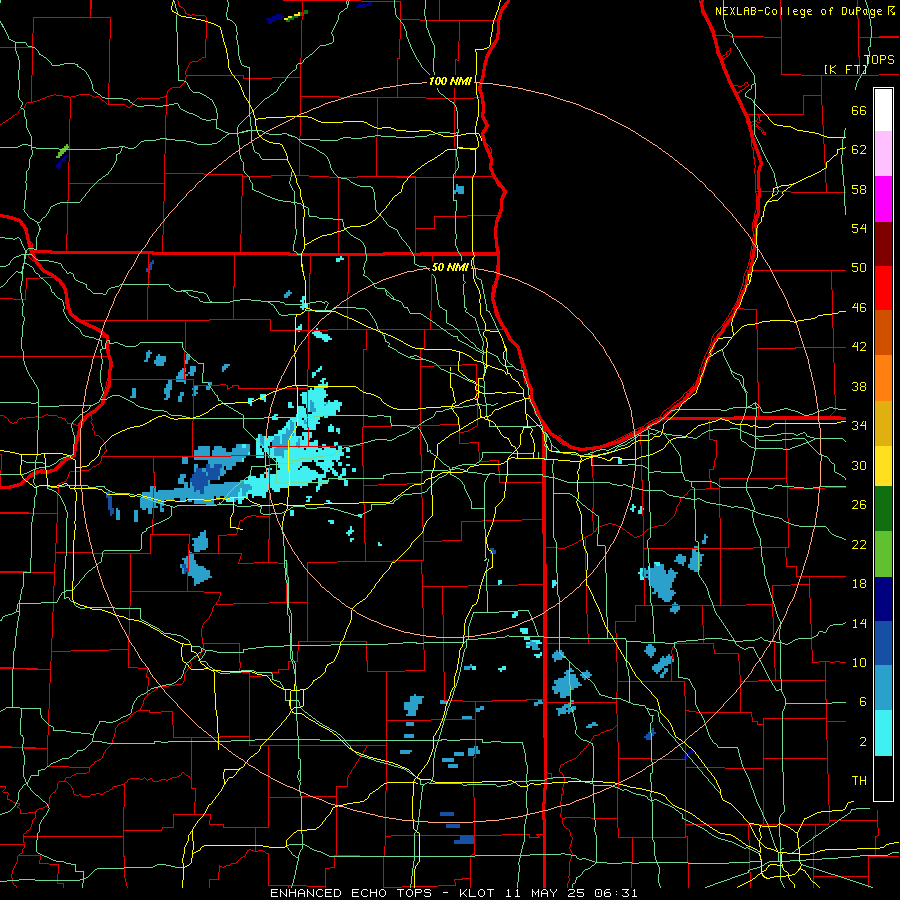Click the white swatch in the tops legend
This screenshot has height=900, width=900.
tap(883, 110)
